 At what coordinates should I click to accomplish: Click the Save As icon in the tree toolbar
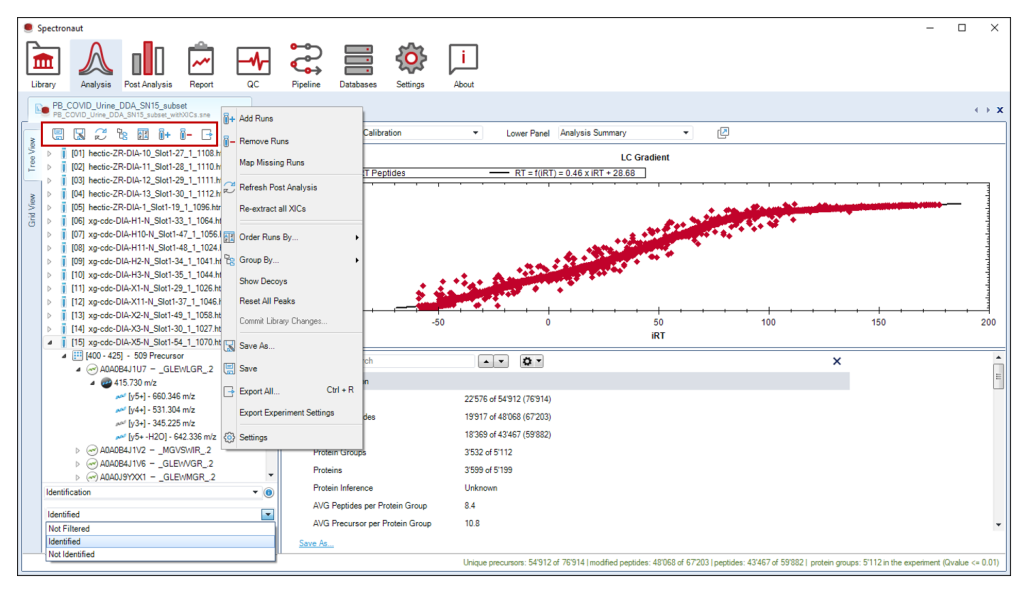click(79, 135)
